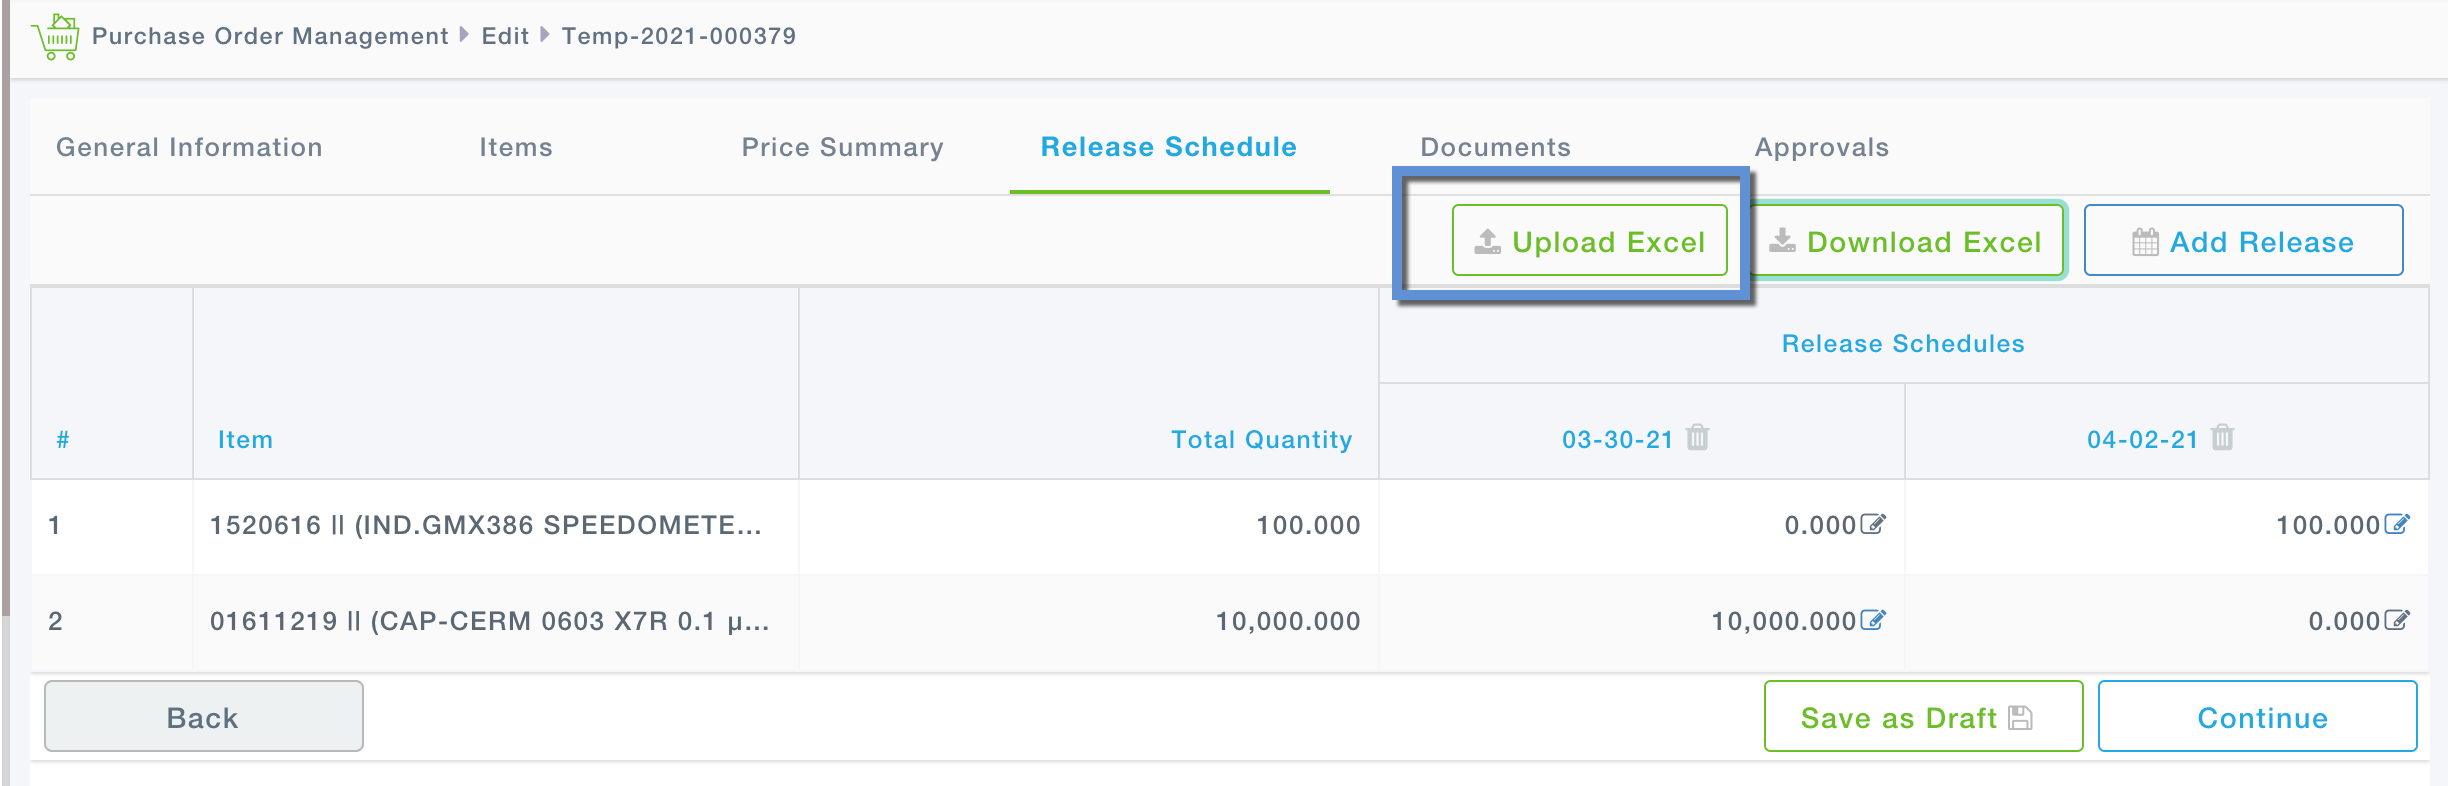Add a new release date

tap(2243, 241)
